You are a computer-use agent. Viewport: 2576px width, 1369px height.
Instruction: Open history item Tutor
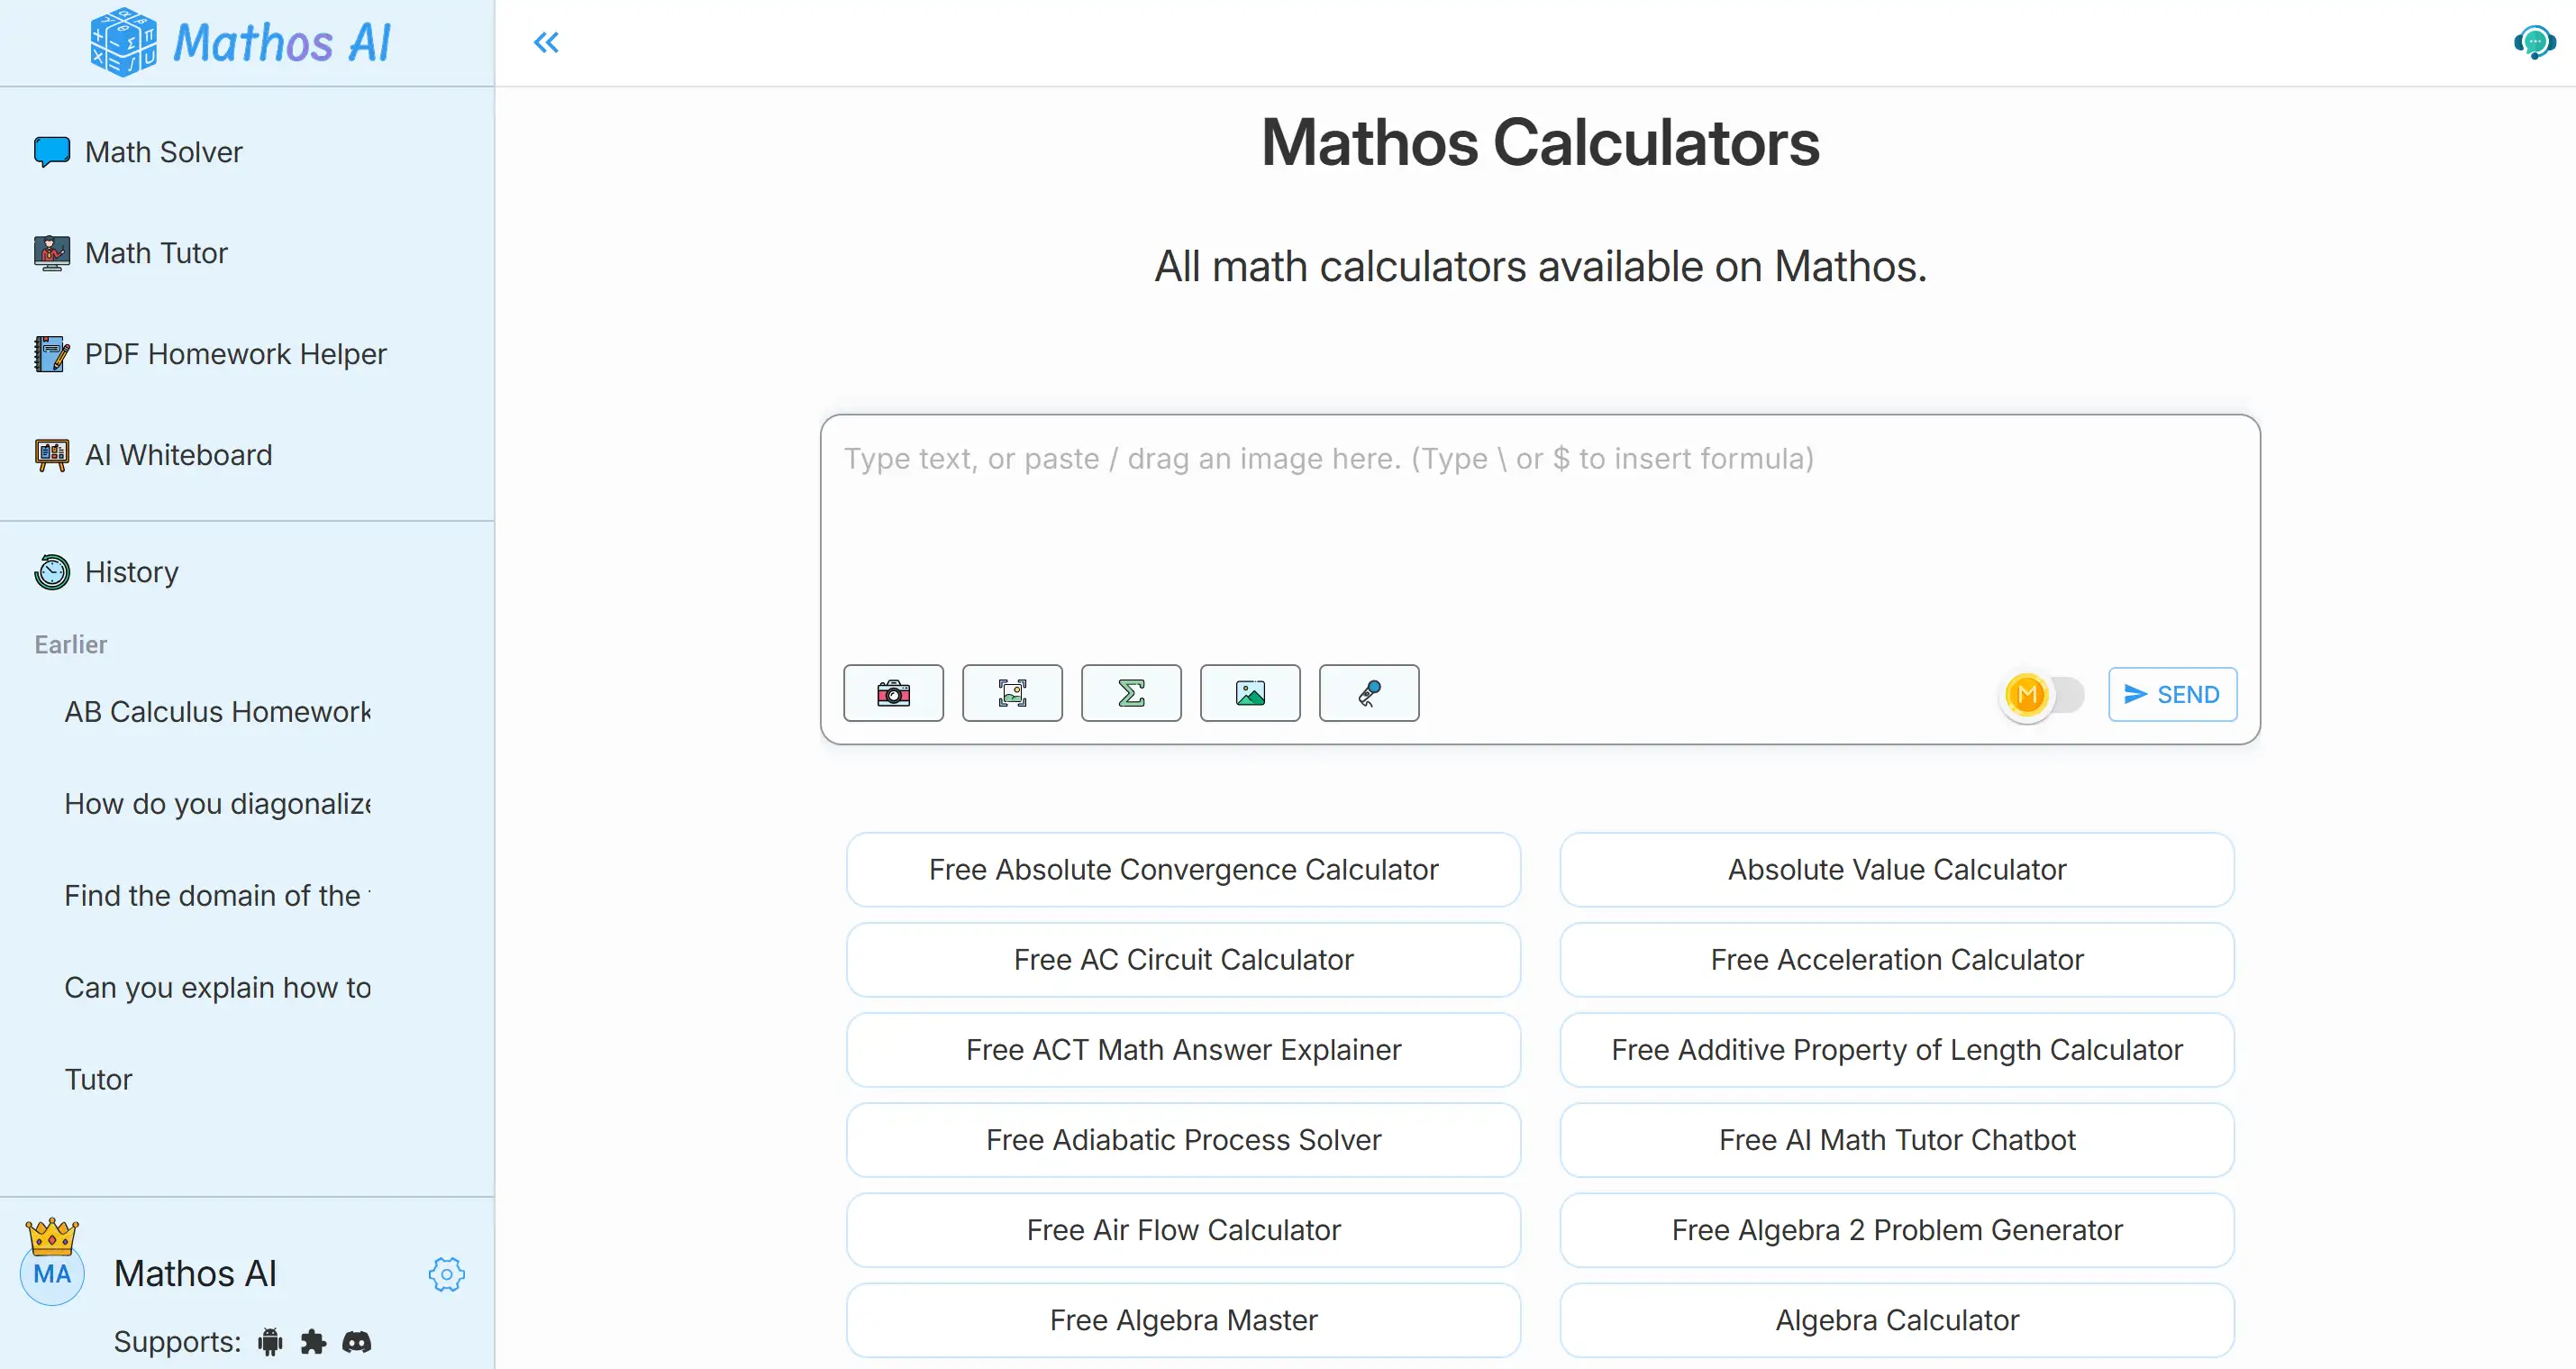[98, 1080]
